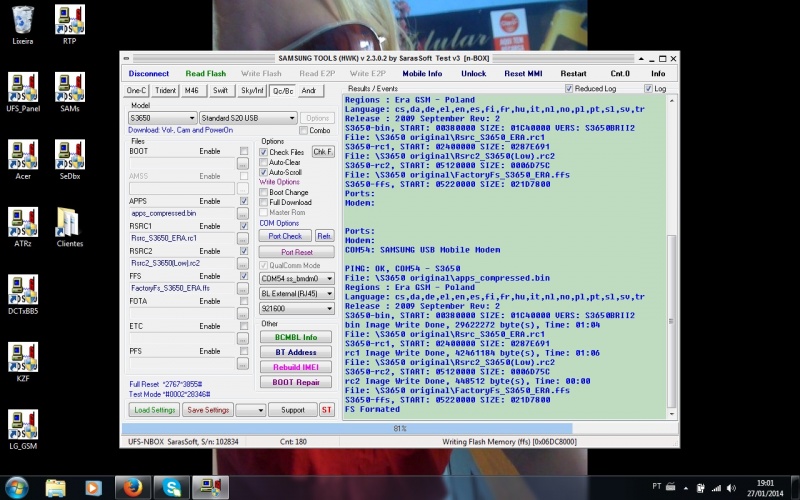Click the BOOT Repair button

(x=296, y=382)
